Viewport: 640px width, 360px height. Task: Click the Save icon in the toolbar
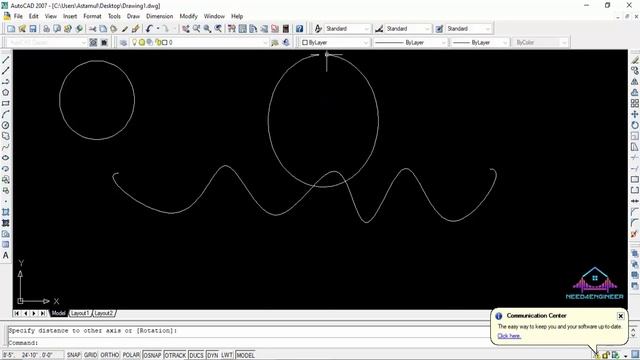tap(33, 29)
